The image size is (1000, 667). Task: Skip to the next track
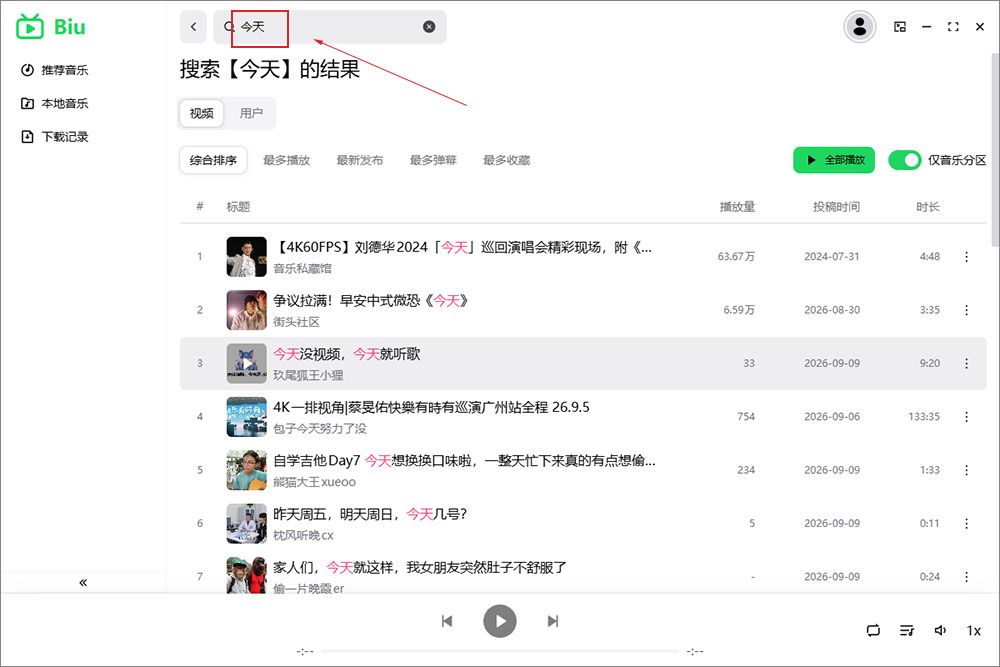click(553, 621)
